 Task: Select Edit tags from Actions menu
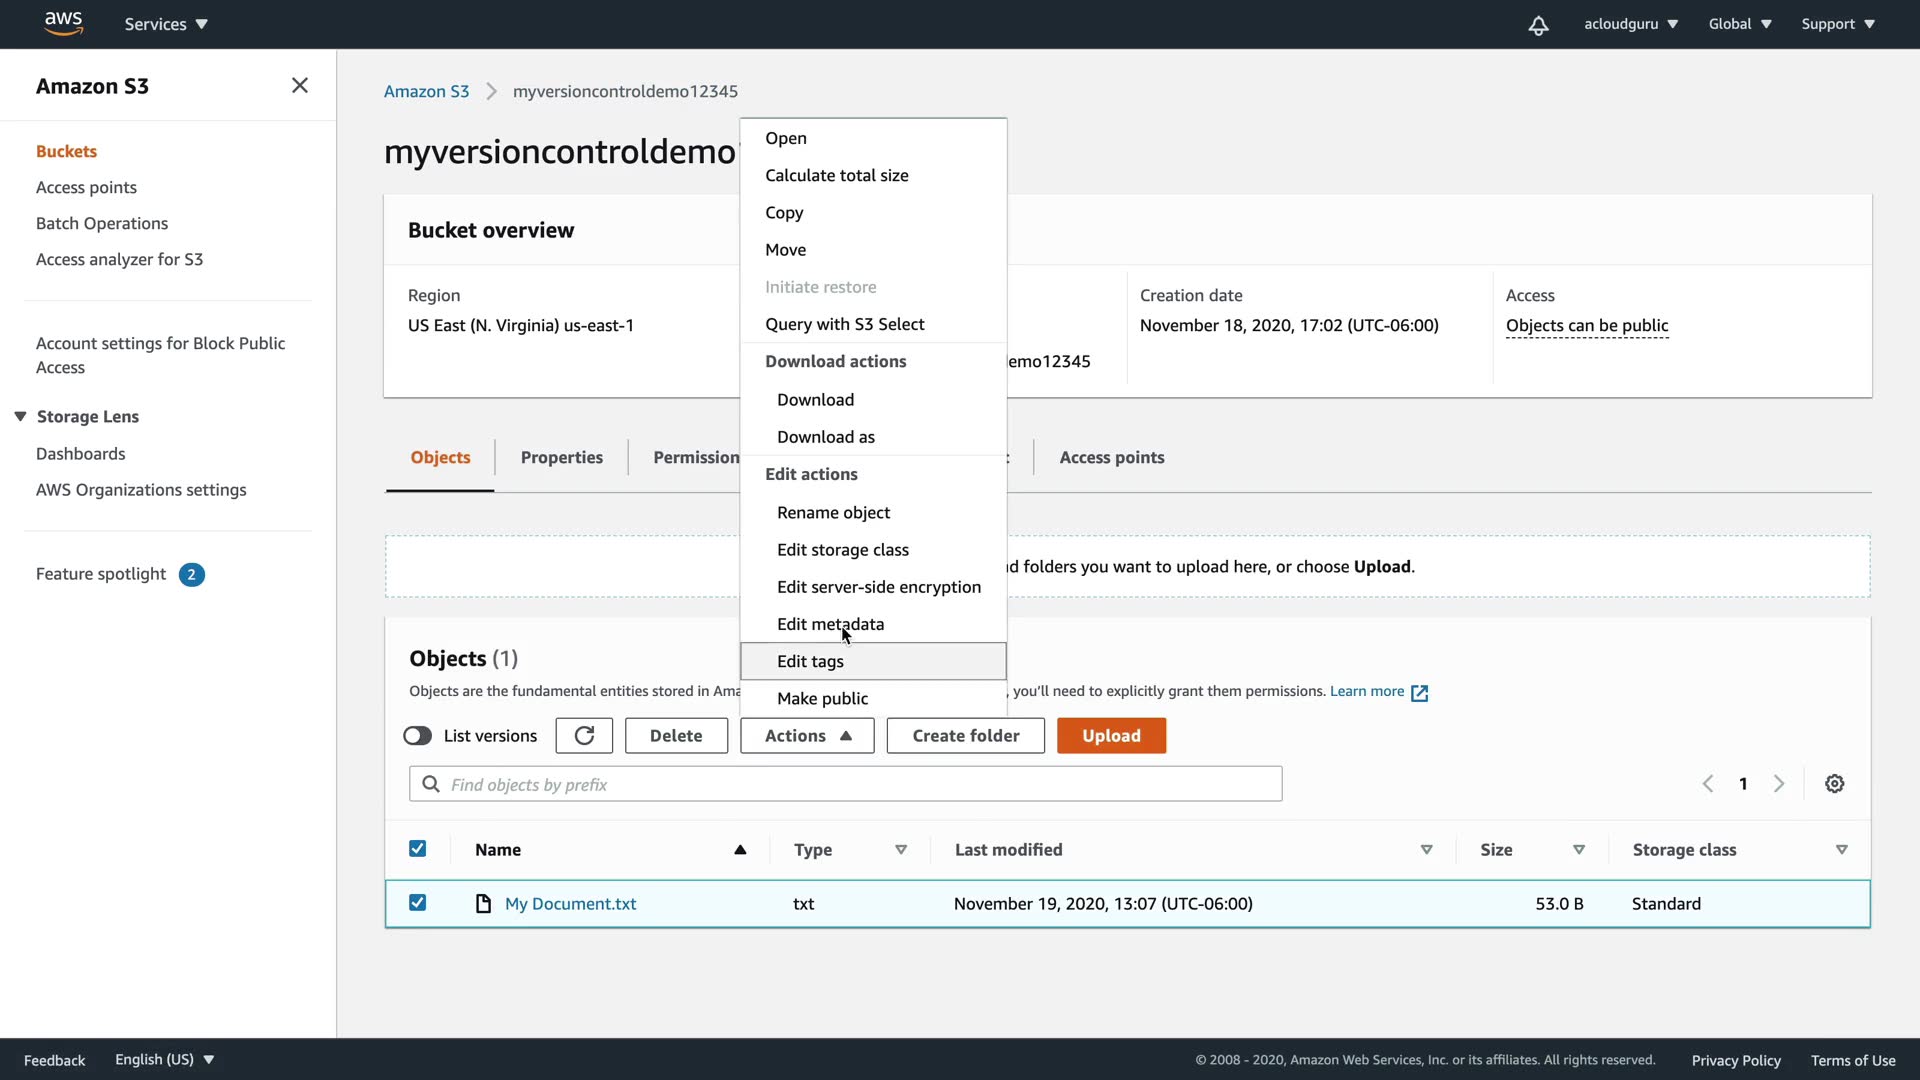coord(810,661)
